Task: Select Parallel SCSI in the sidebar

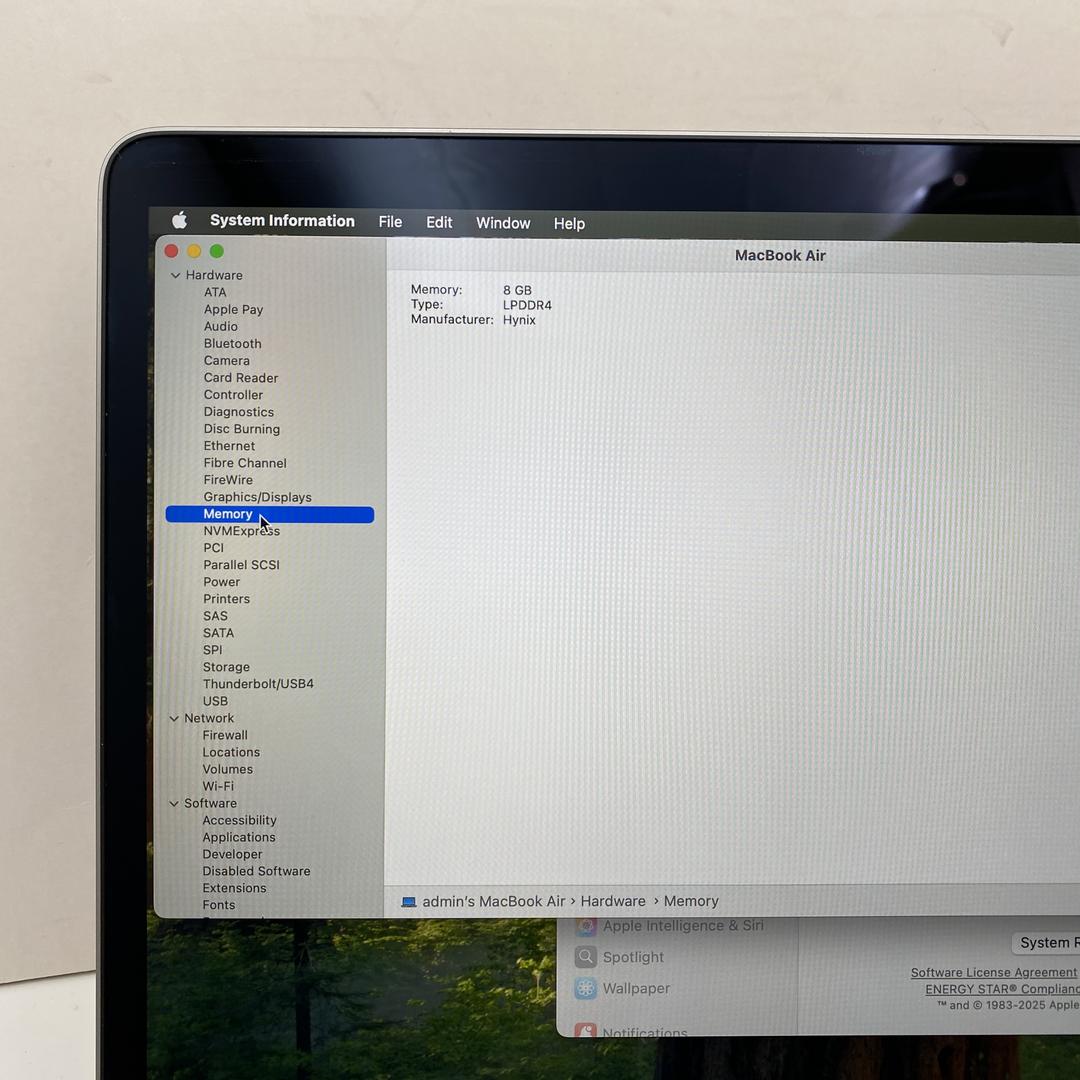Action: 242,565
